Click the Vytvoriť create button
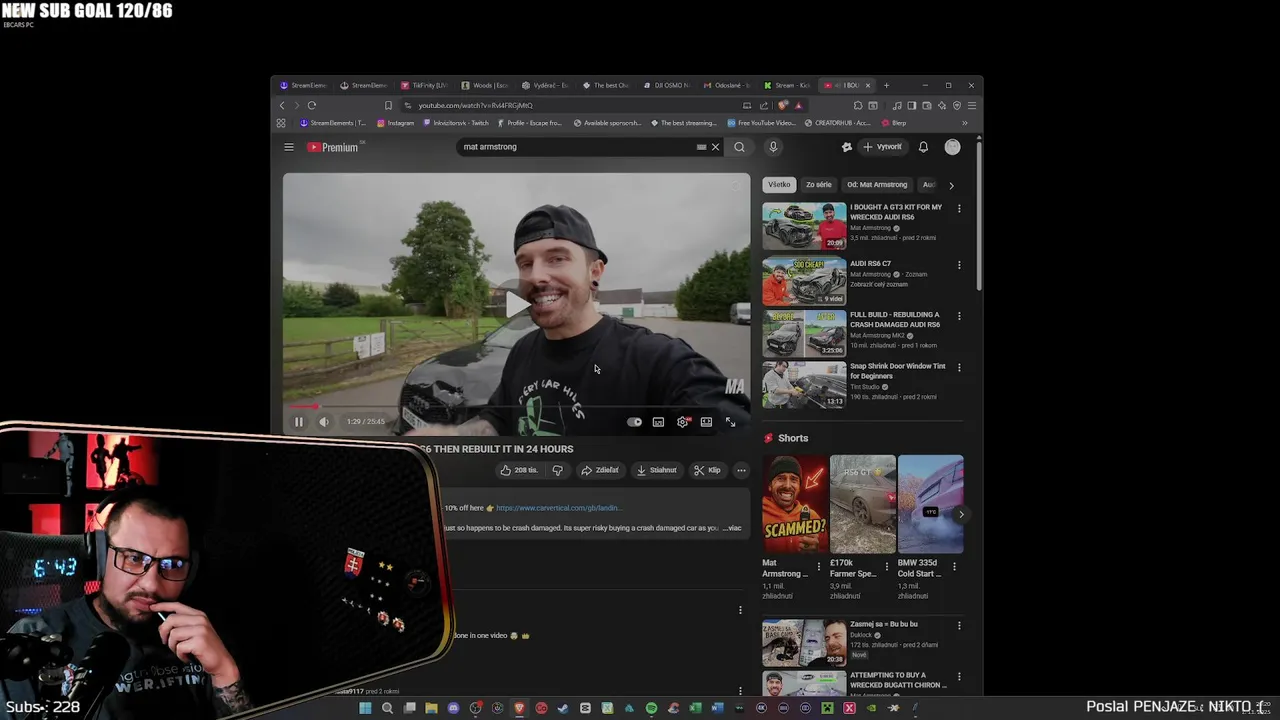This screenshot has height=720, width=1280. 883,147
